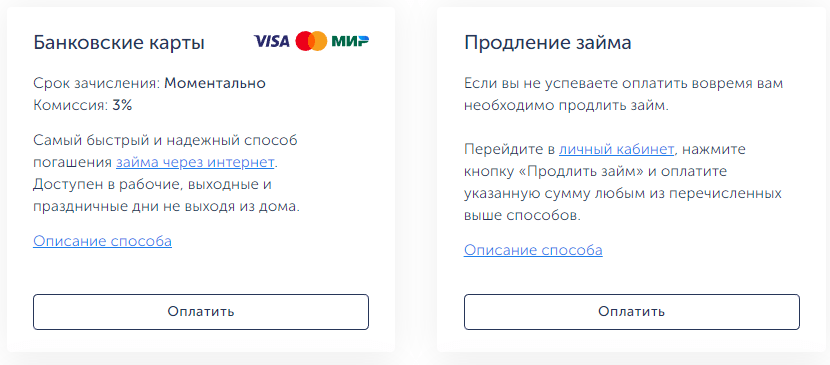Viewport: 830px width, 365px height.
Task: Click «Оплатить» in the Банковские карты card
Action: tap(201, 312)
